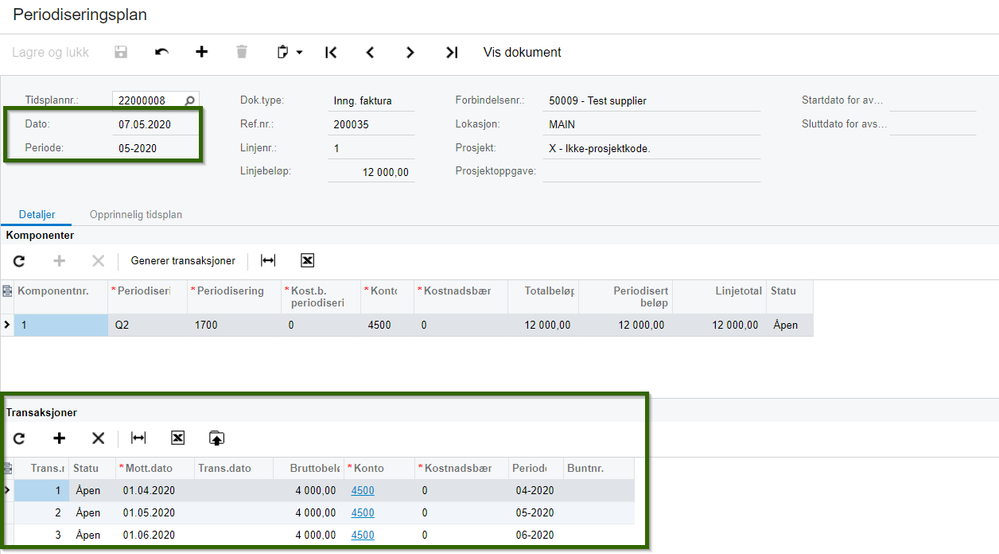Go to first record in toolbar
Screen dimensions: 999x554
click(x=331, y=52)
